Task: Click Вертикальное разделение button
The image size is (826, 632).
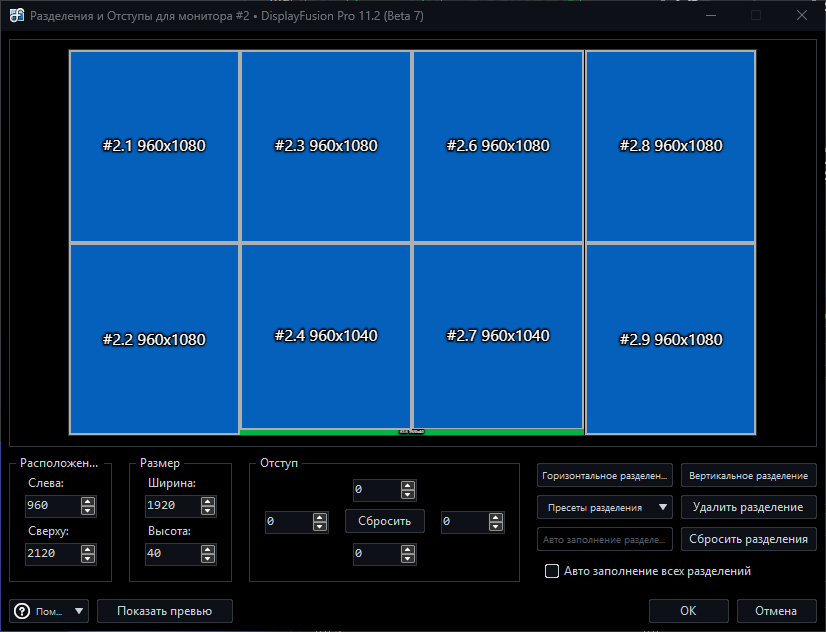Action: tap(748, 475)
